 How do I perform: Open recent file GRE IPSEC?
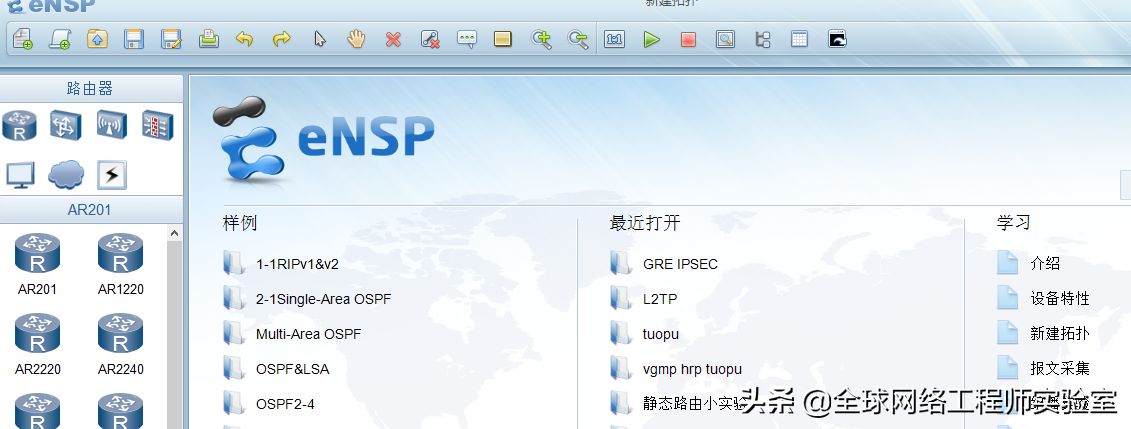(x=679, y=264)
